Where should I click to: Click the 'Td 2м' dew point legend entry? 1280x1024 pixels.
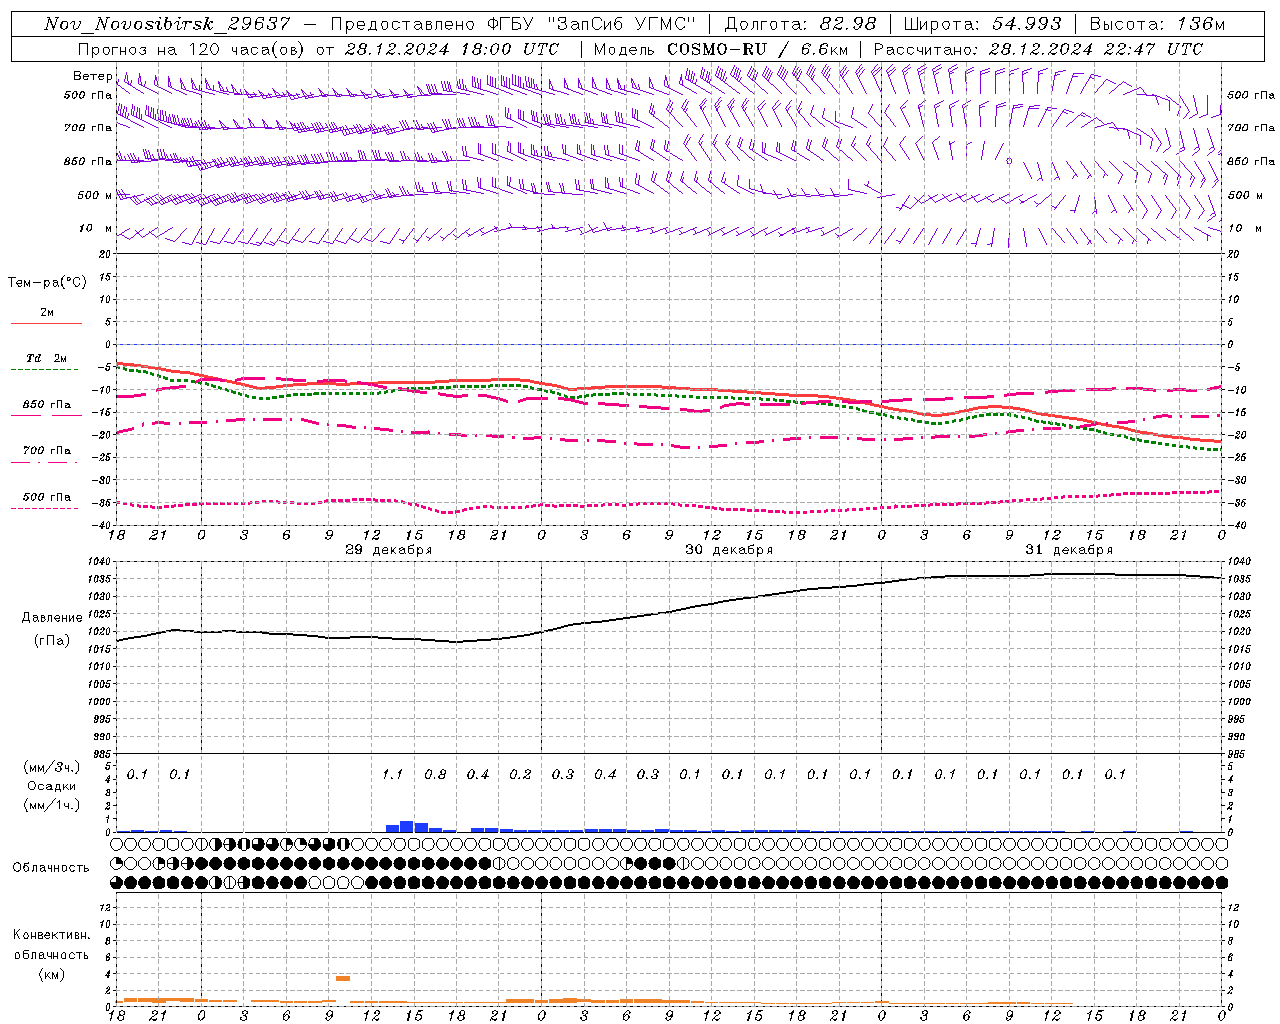(x=47, y=358)
